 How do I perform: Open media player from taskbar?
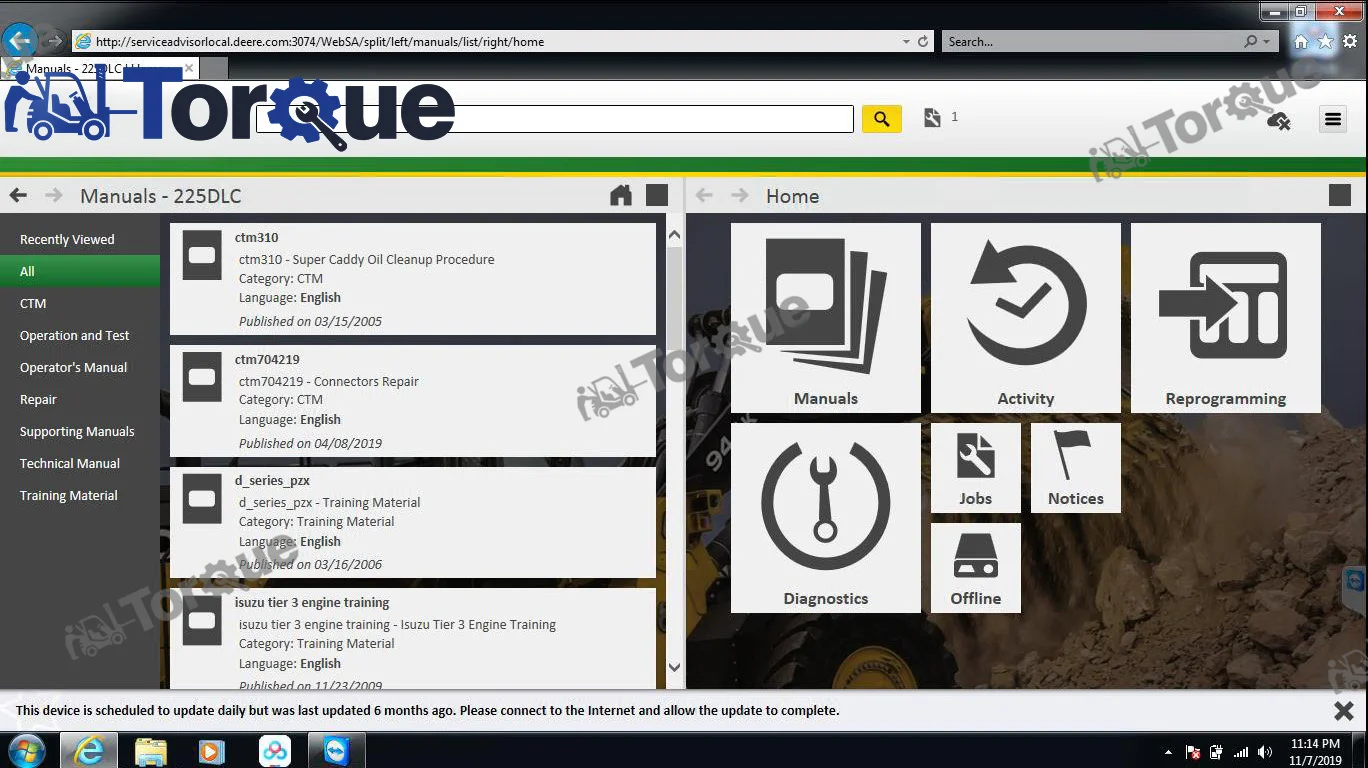pyautogui.click(x=212, y=750)
